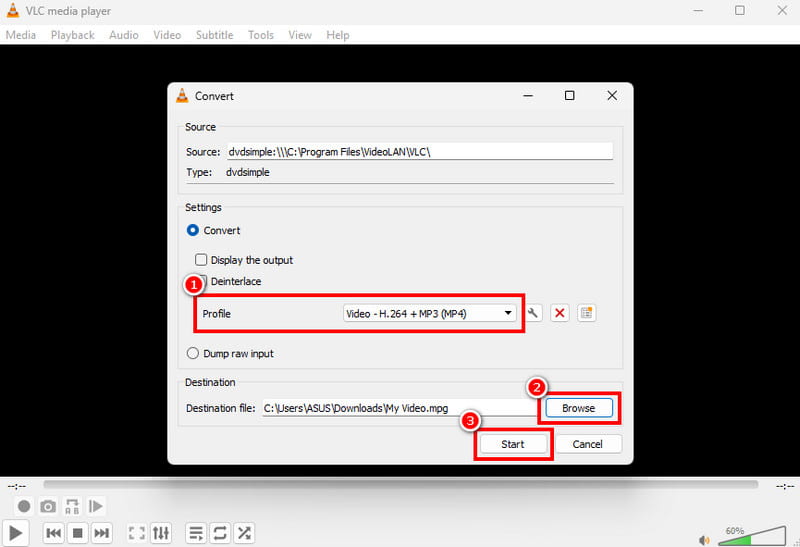Viewport: 800px width, 547px height.
Task: Take a snapshot with camera icon
Action: click(x=48, y=506)
